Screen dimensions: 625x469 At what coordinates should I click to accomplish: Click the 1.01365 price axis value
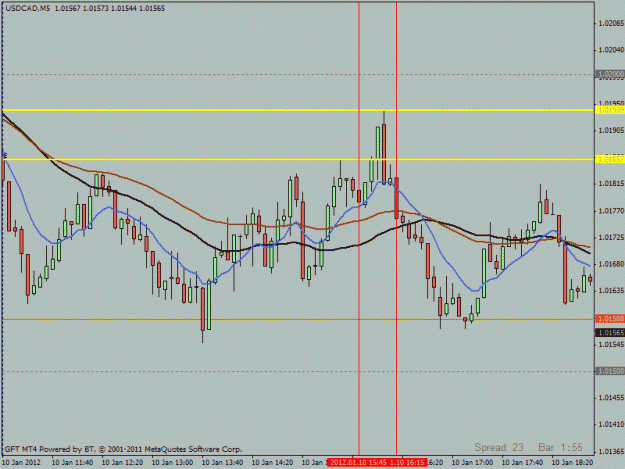611,451
